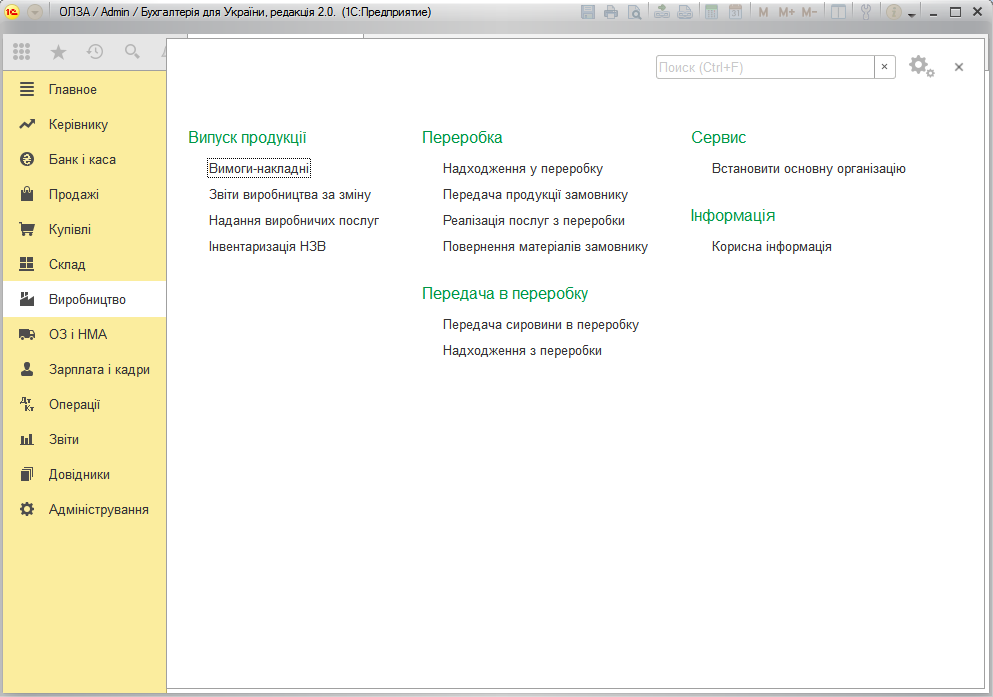Screen dimensions: 993x697
Task: Click the Save diskette icon
Action: tap(588, 12)
